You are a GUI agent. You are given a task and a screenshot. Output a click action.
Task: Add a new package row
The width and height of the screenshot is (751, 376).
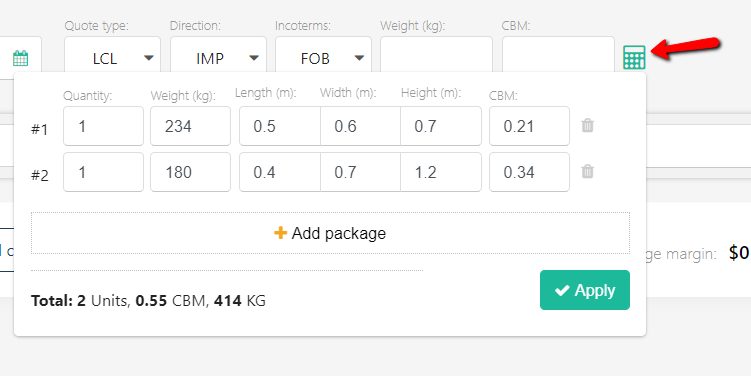pyautogui.click(x=330, y=233)
